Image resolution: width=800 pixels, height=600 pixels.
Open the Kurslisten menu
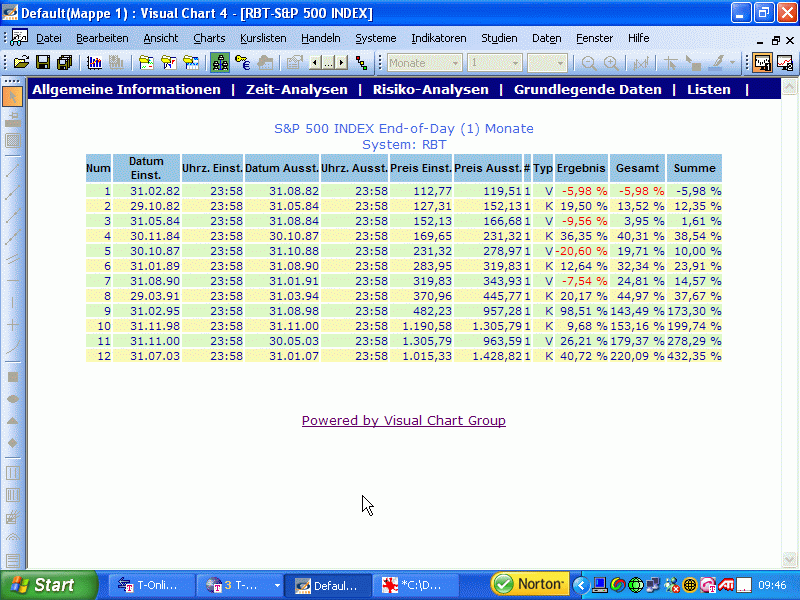[263, 38]
